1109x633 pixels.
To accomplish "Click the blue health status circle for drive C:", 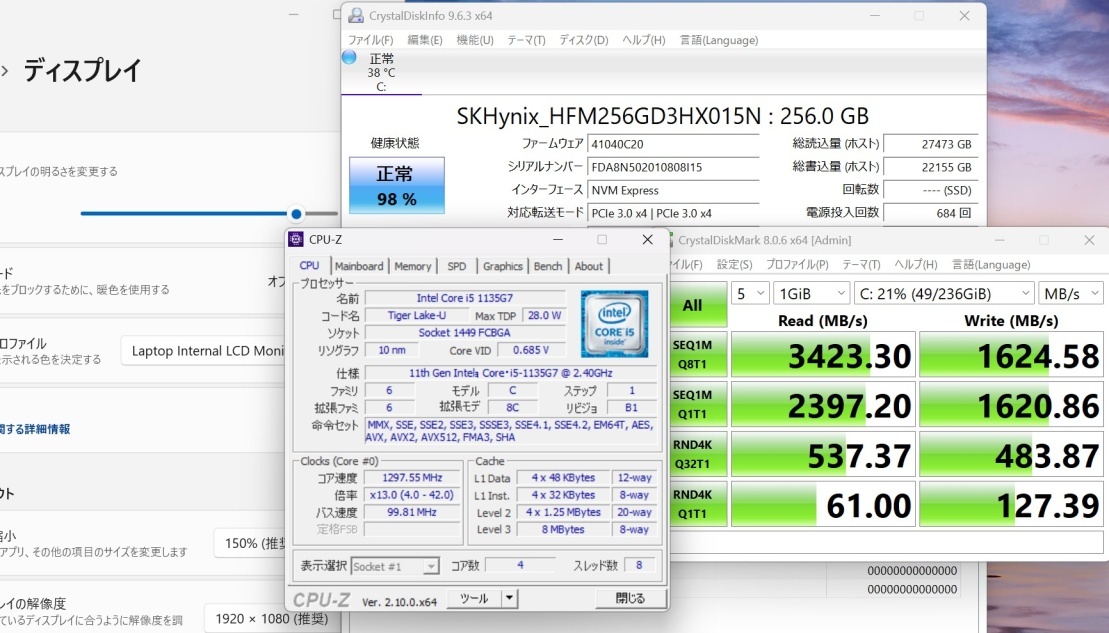I will pos(349,57).
